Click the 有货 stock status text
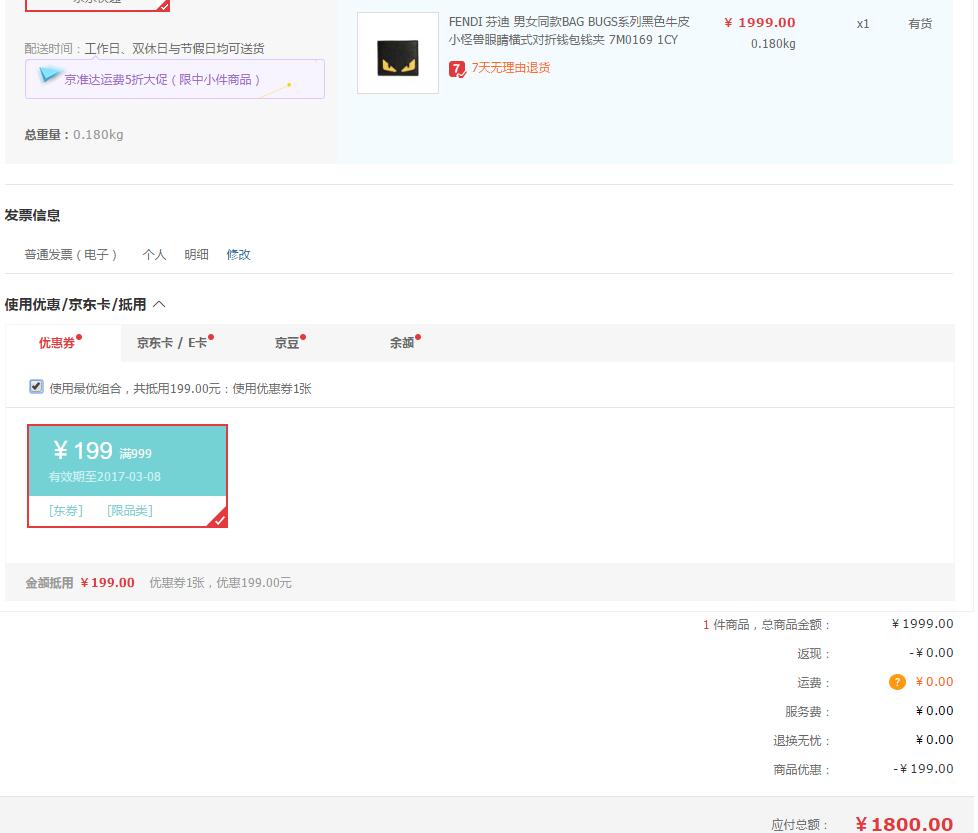 point(920,24)
